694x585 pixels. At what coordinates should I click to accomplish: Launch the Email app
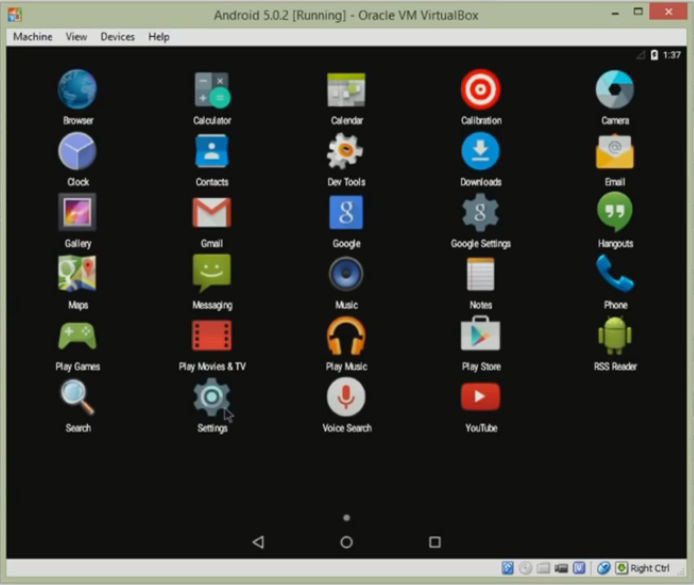click(615, 151)
